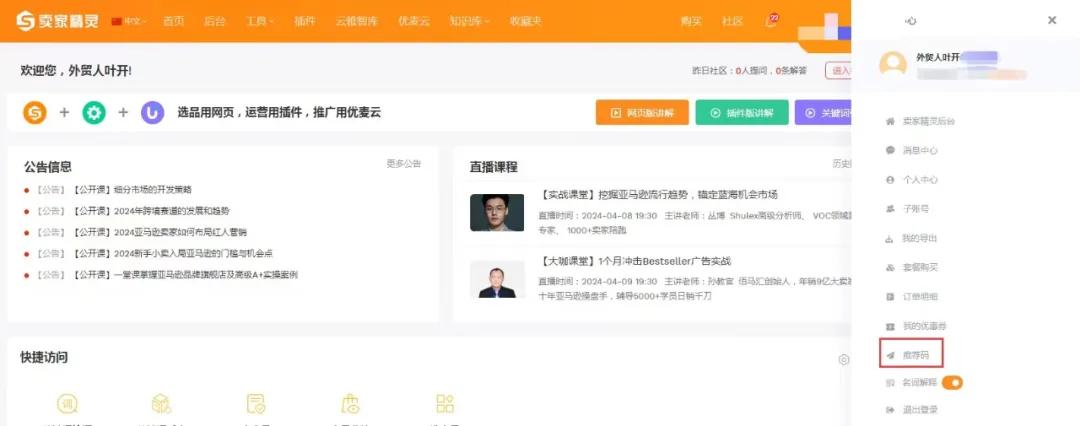Screen dimensions: 1080x426
Task: Click the group icon beside 子账号
Action: pyautogui.click(x=890, y=208)
